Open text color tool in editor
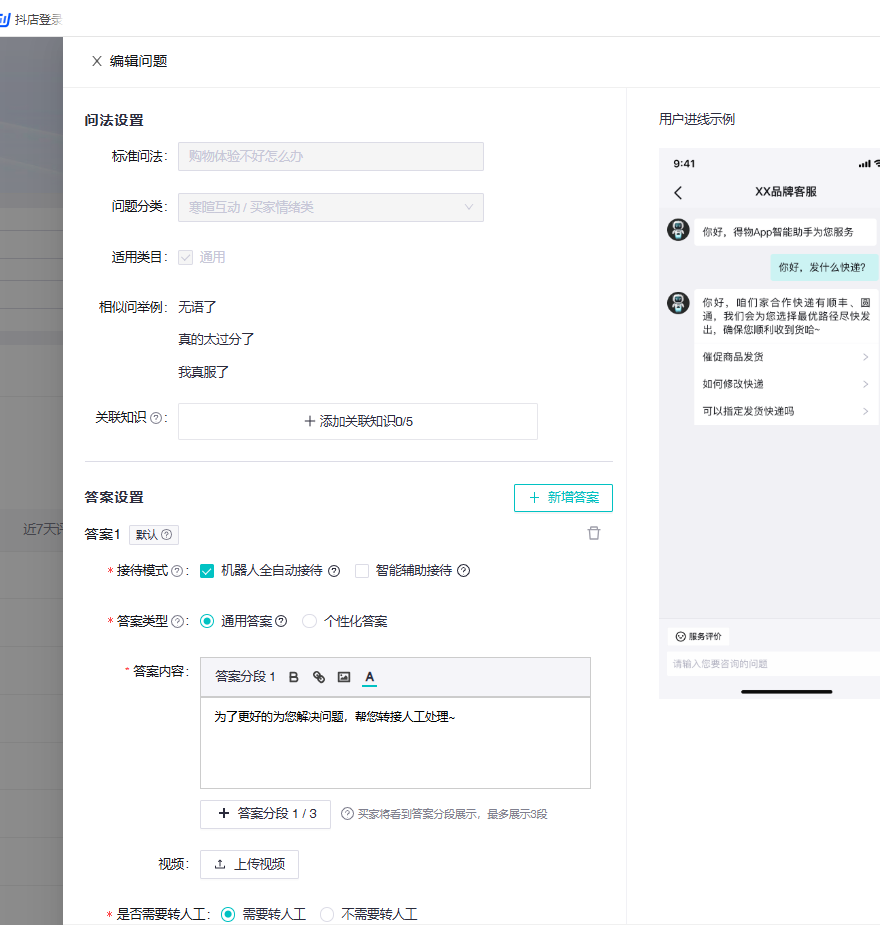 [369, 677]
